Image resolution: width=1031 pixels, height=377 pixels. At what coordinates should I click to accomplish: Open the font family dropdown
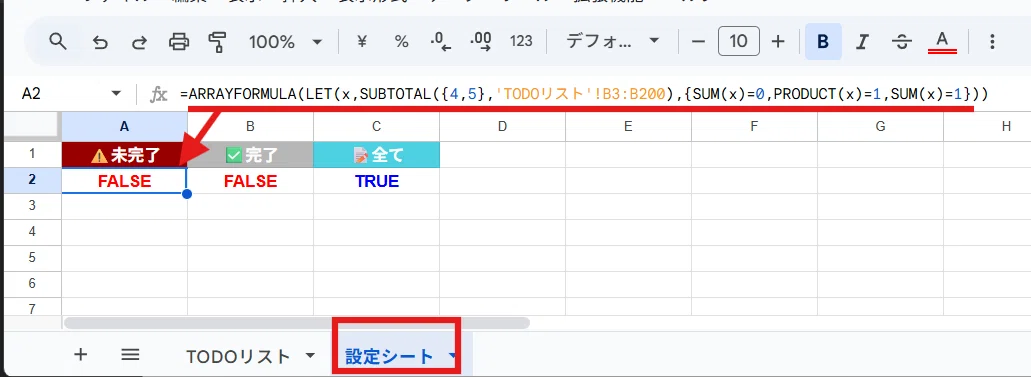coord(612,42)
